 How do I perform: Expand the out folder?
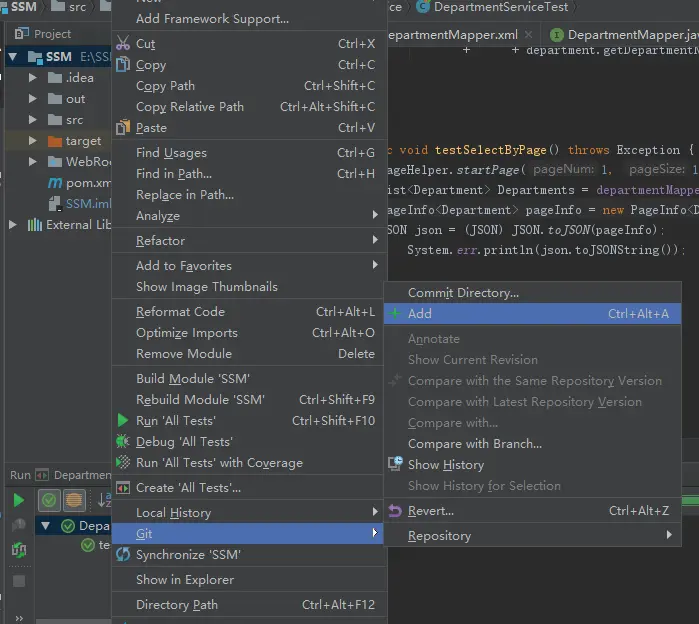[33, 99]
